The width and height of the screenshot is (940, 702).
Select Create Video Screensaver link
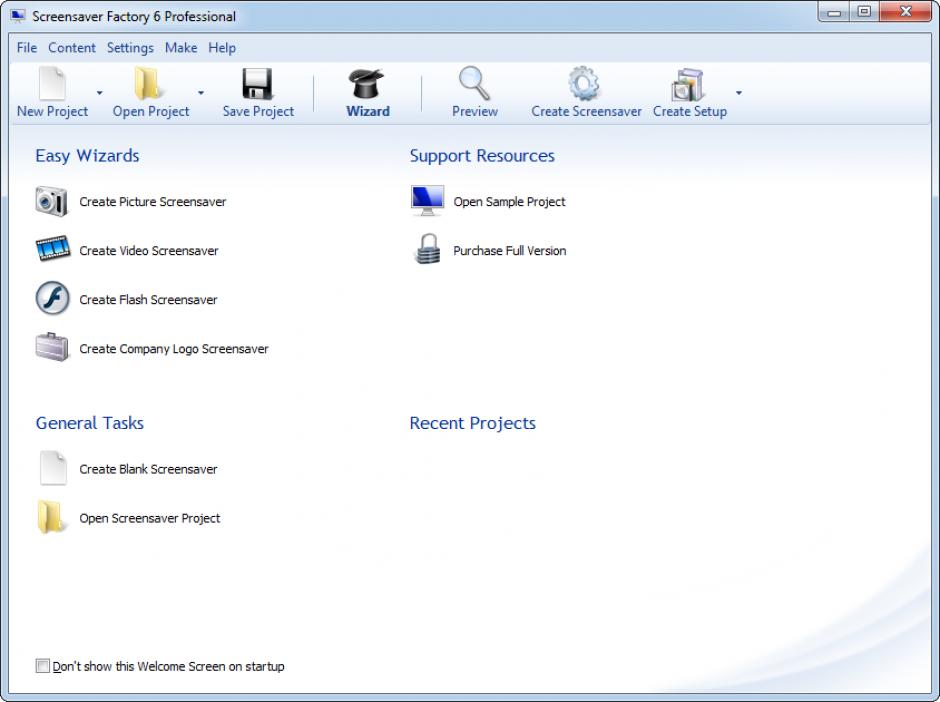[149, 251]
